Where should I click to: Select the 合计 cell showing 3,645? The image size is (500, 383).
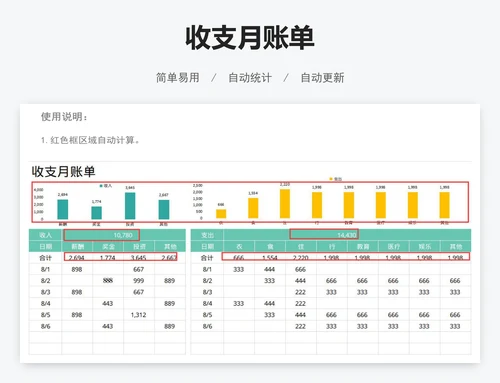coord(139,258)
